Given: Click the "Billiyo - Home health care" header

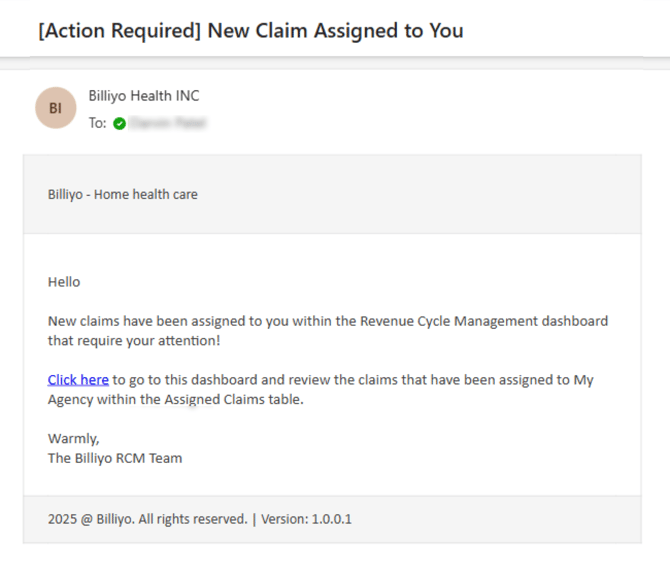Looking at the screenshot, I should tap(123, 194).
